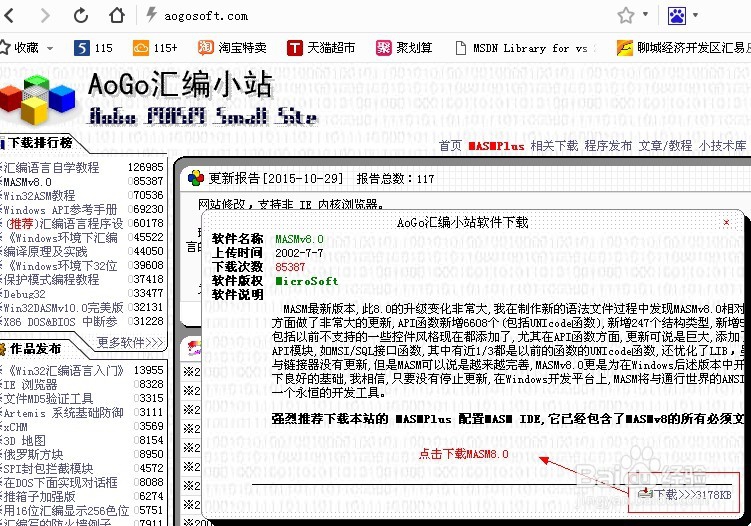Open 用16位汇编显示256色位 entry

[66, 510]
